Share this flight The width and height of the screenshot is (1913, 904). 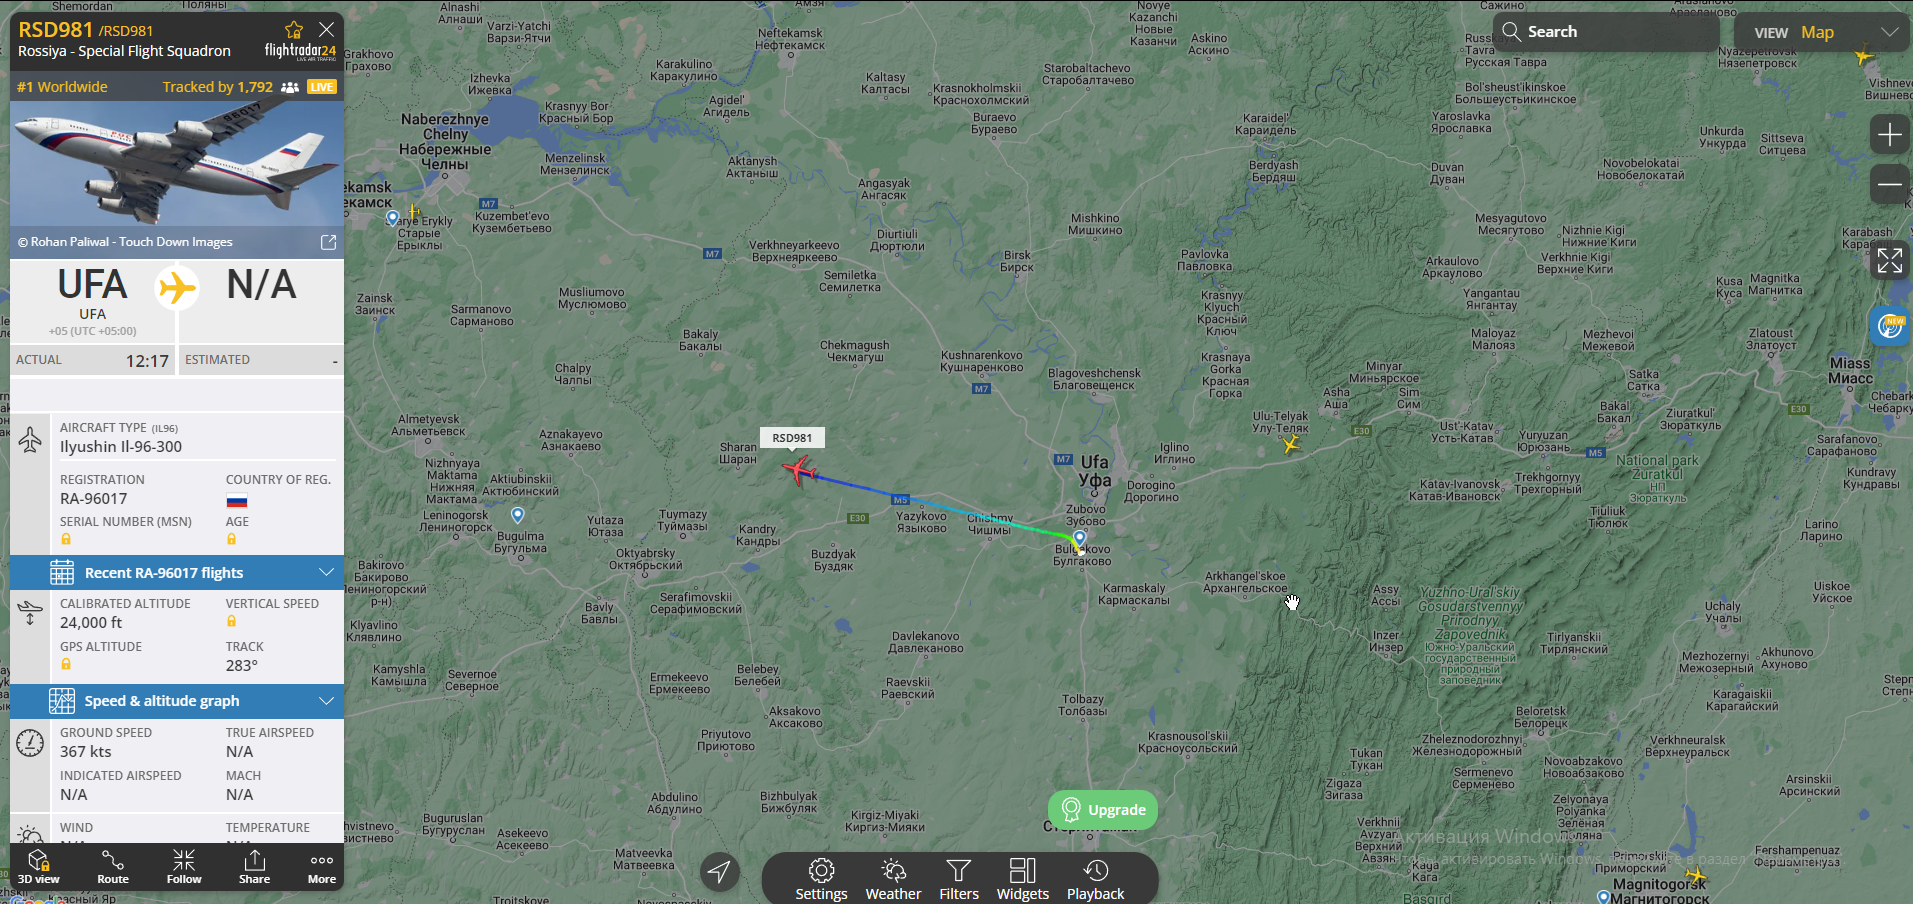click(x=254, y=867)
